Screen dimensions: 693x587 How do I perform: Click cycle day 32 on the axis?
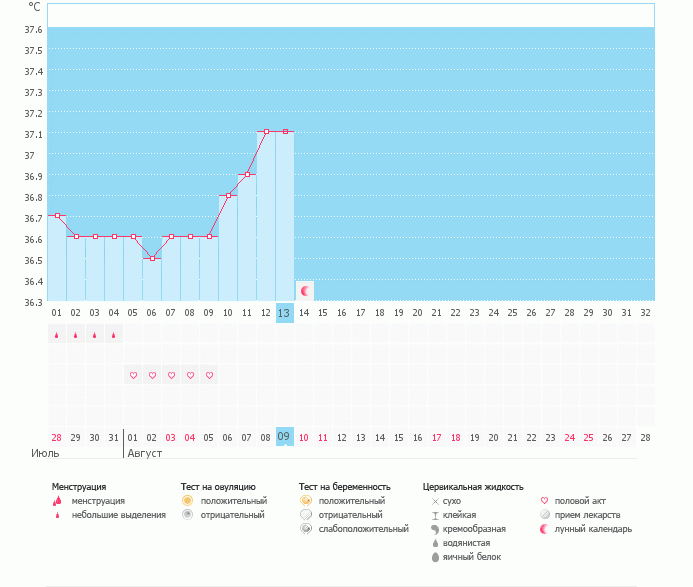[x=645, y=313]
